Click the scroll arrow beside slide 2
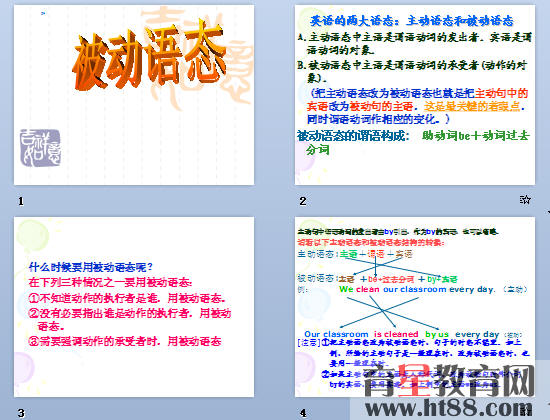This screenshot has width=550, height=420. coord(548,212)
